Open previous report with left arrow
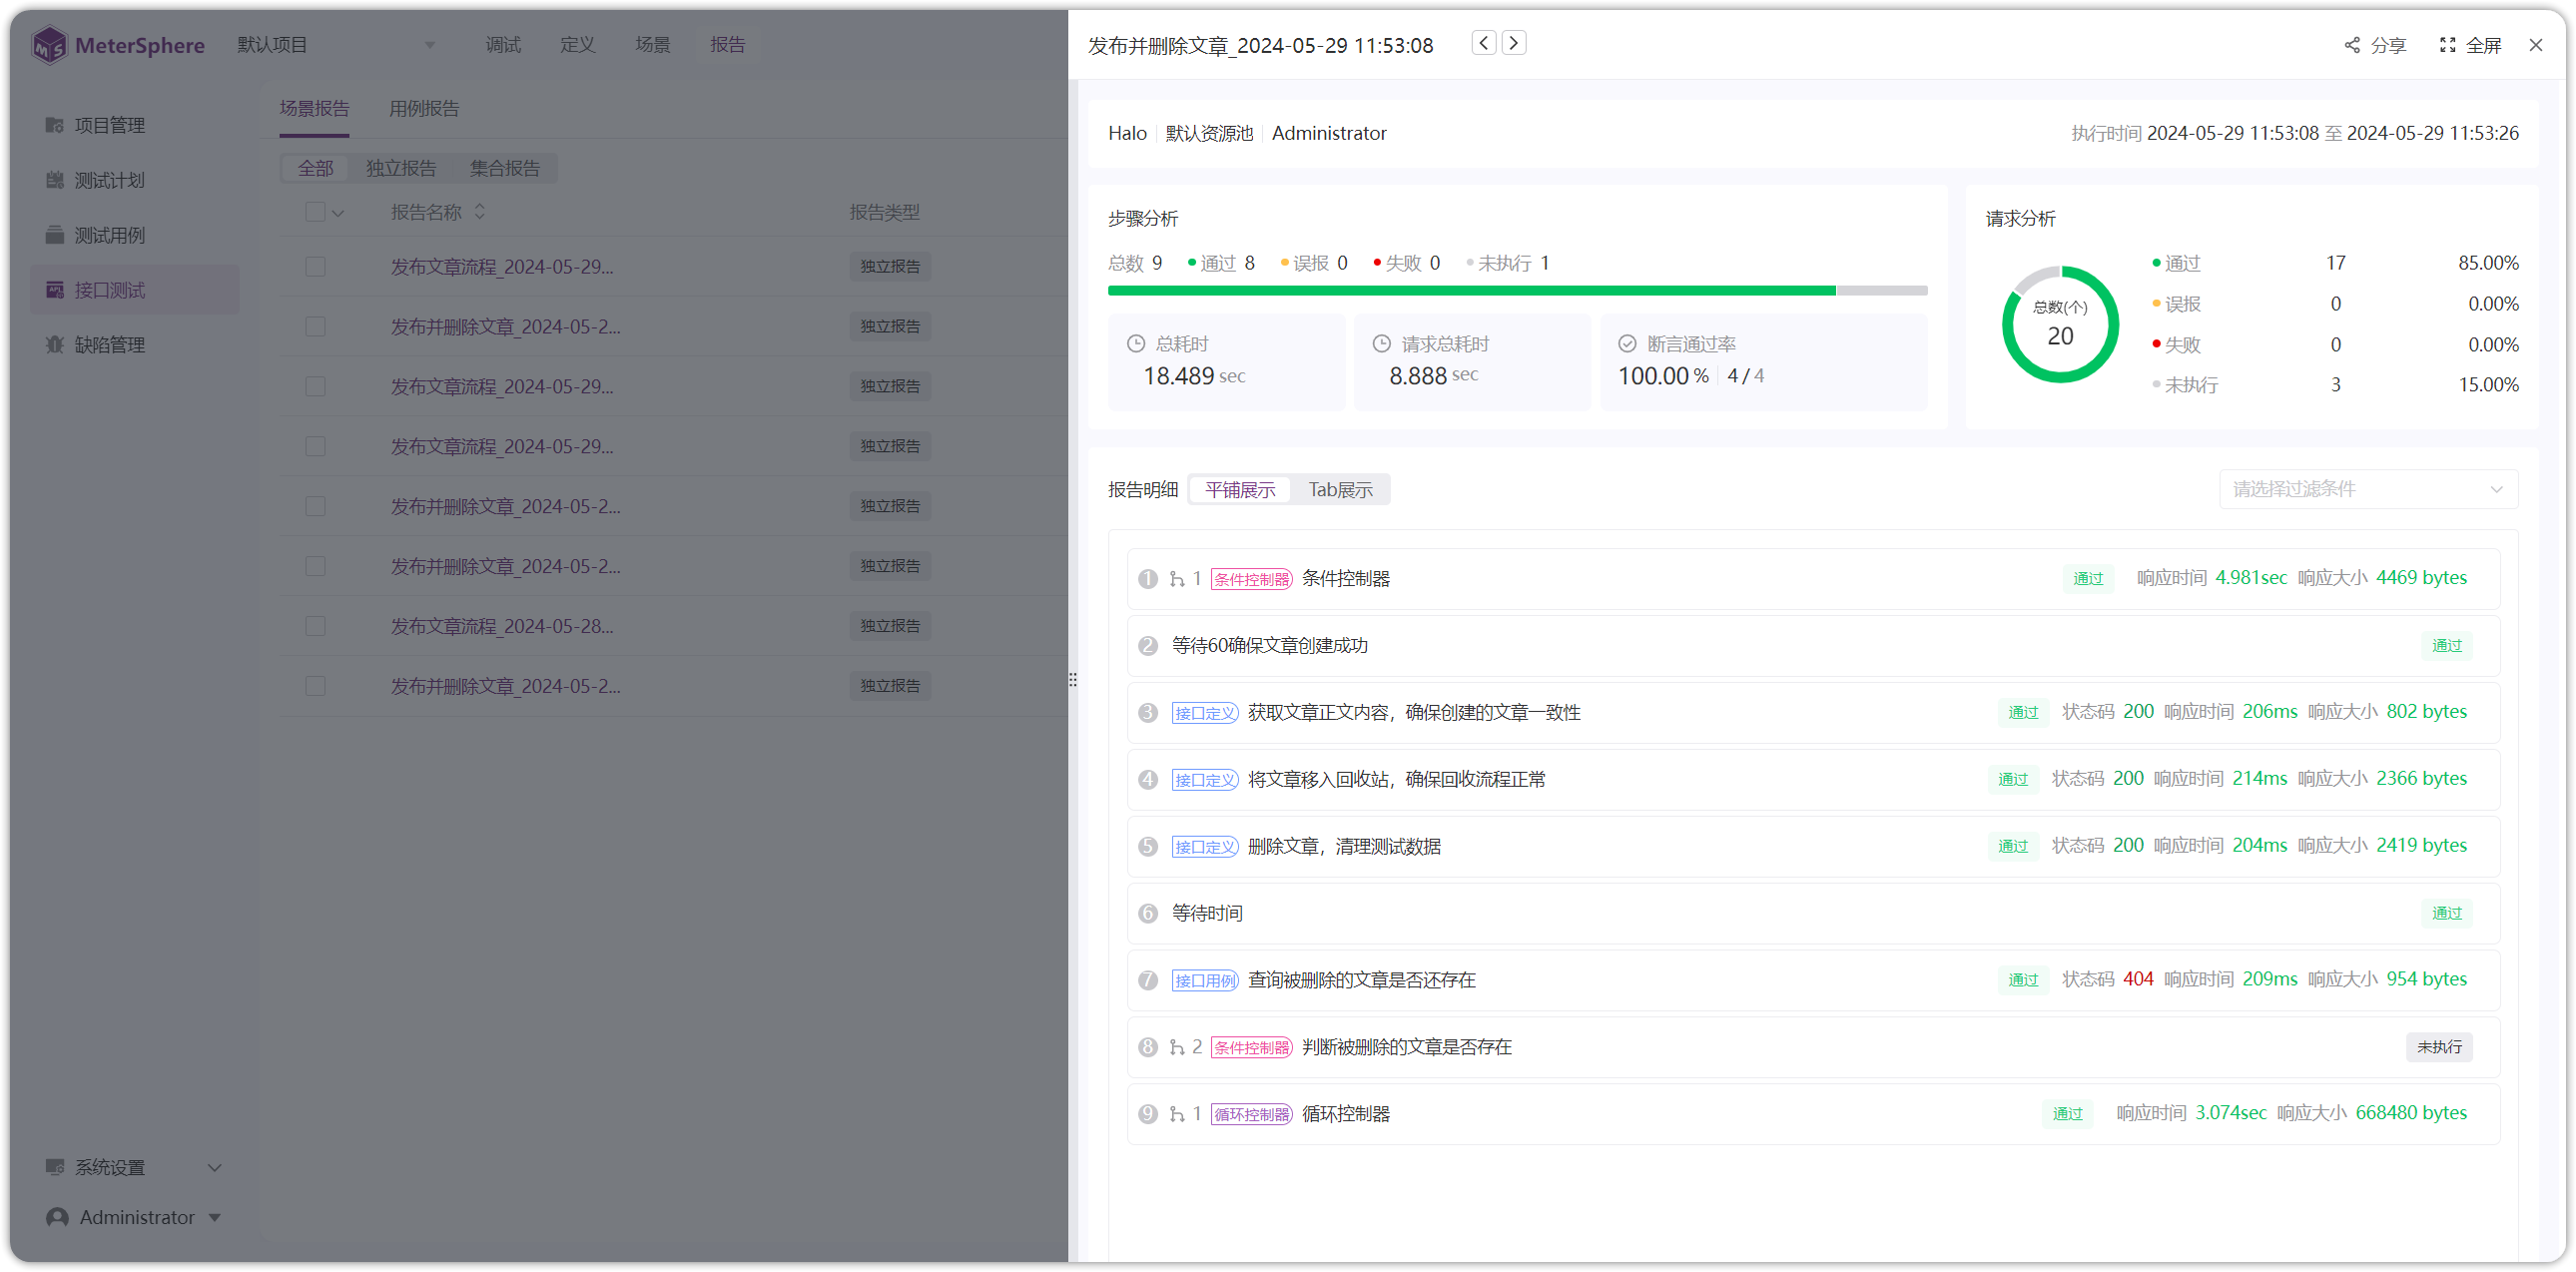The height and width of the screenshot is (1272, 2576). [x=1484, y=43]
